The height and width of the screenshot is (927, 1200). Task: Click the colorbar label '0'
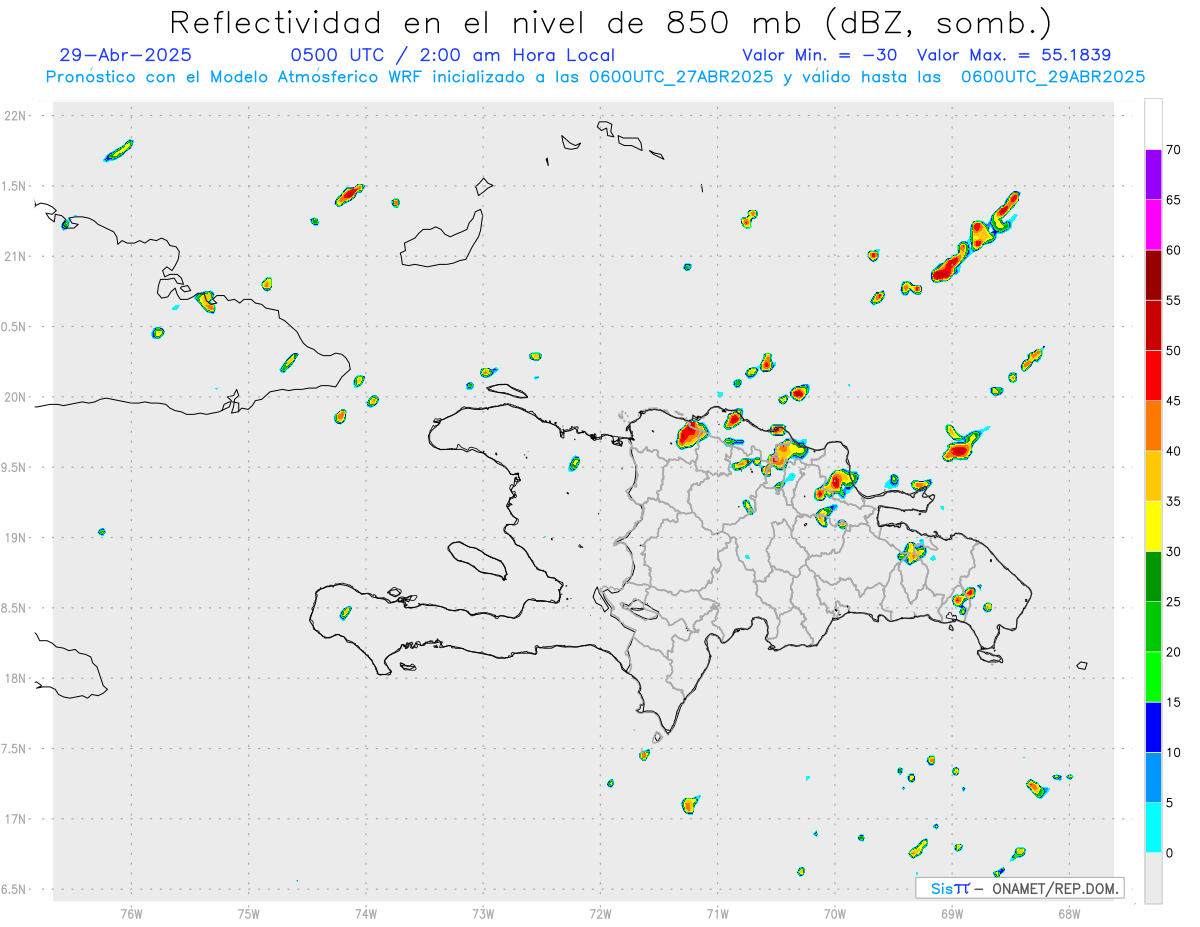[1169, 853]
